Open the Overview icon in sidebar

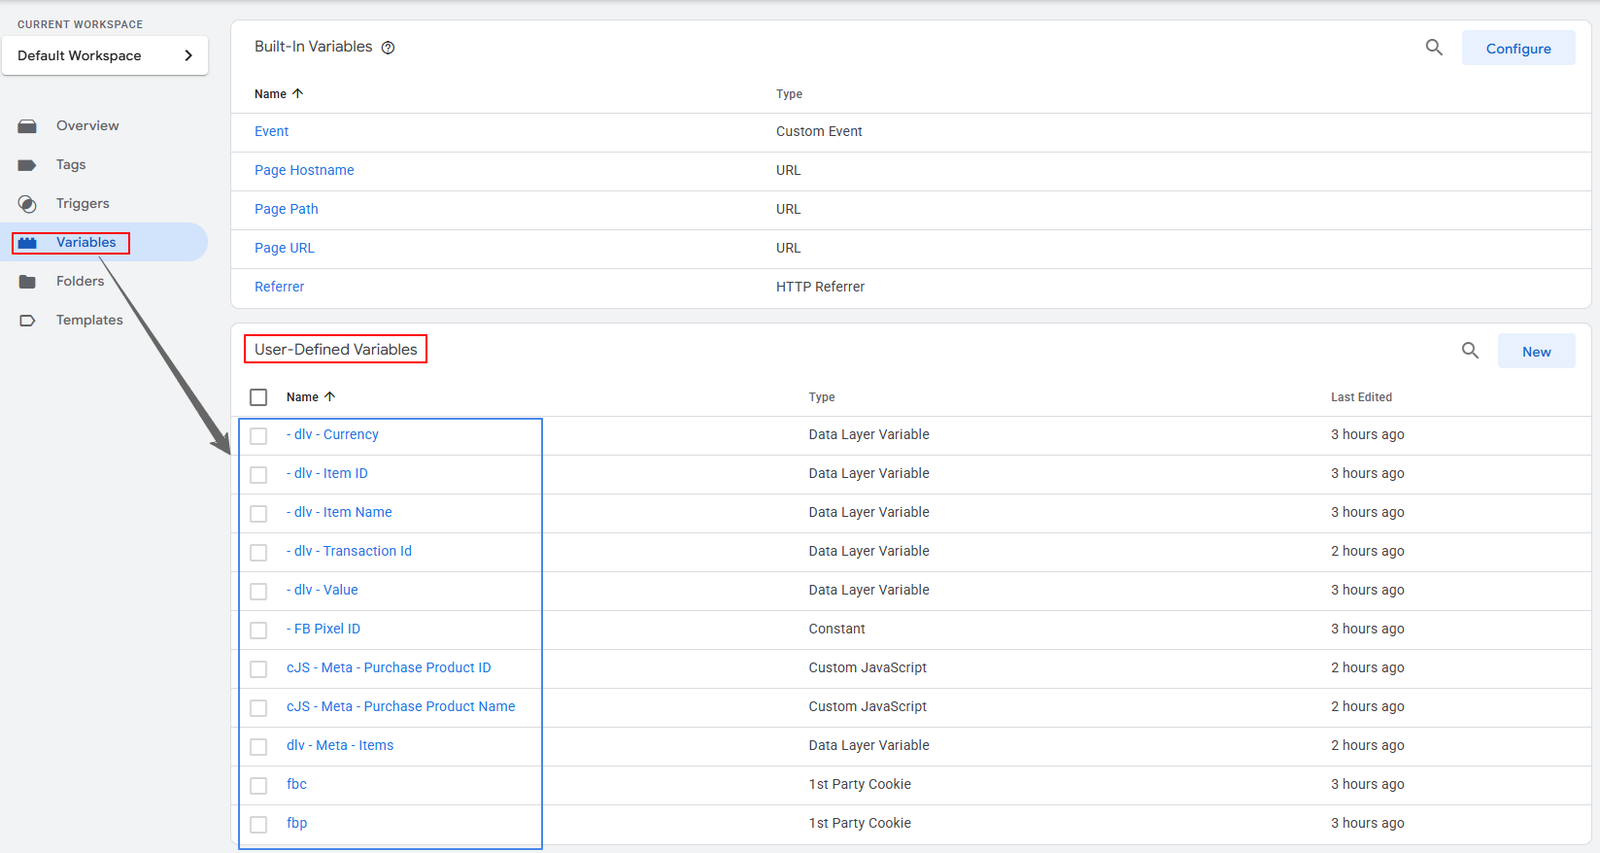27,126
